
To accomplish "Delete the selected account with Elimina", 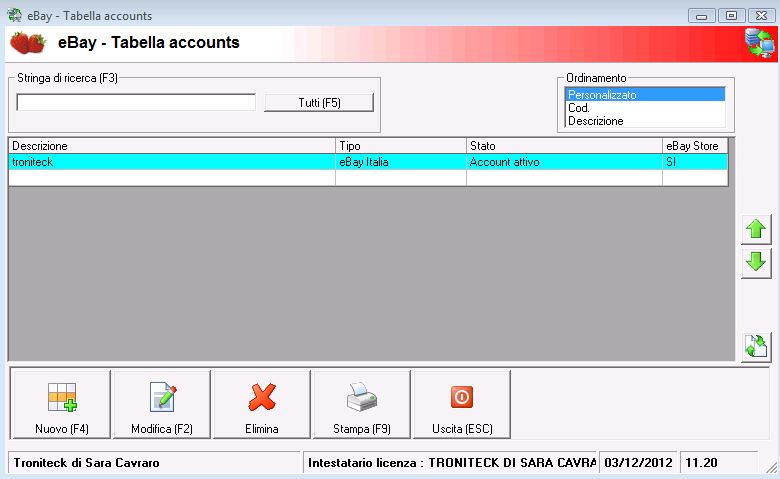I will coord(262,404).
